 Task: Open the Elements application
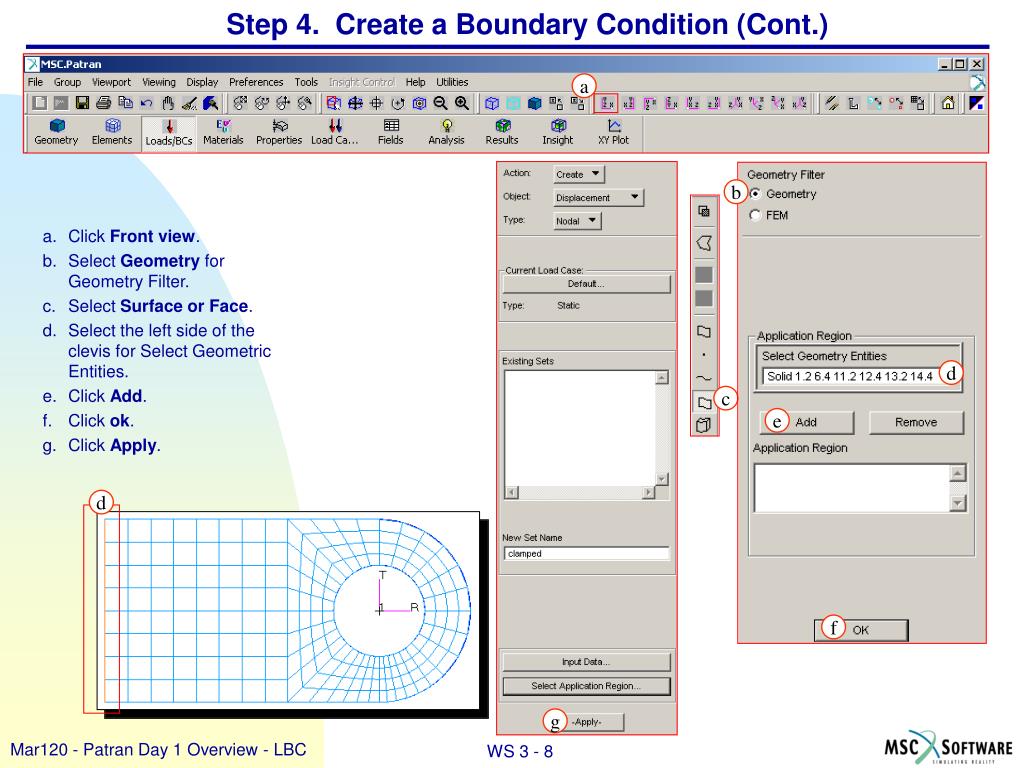coord(112,131)
